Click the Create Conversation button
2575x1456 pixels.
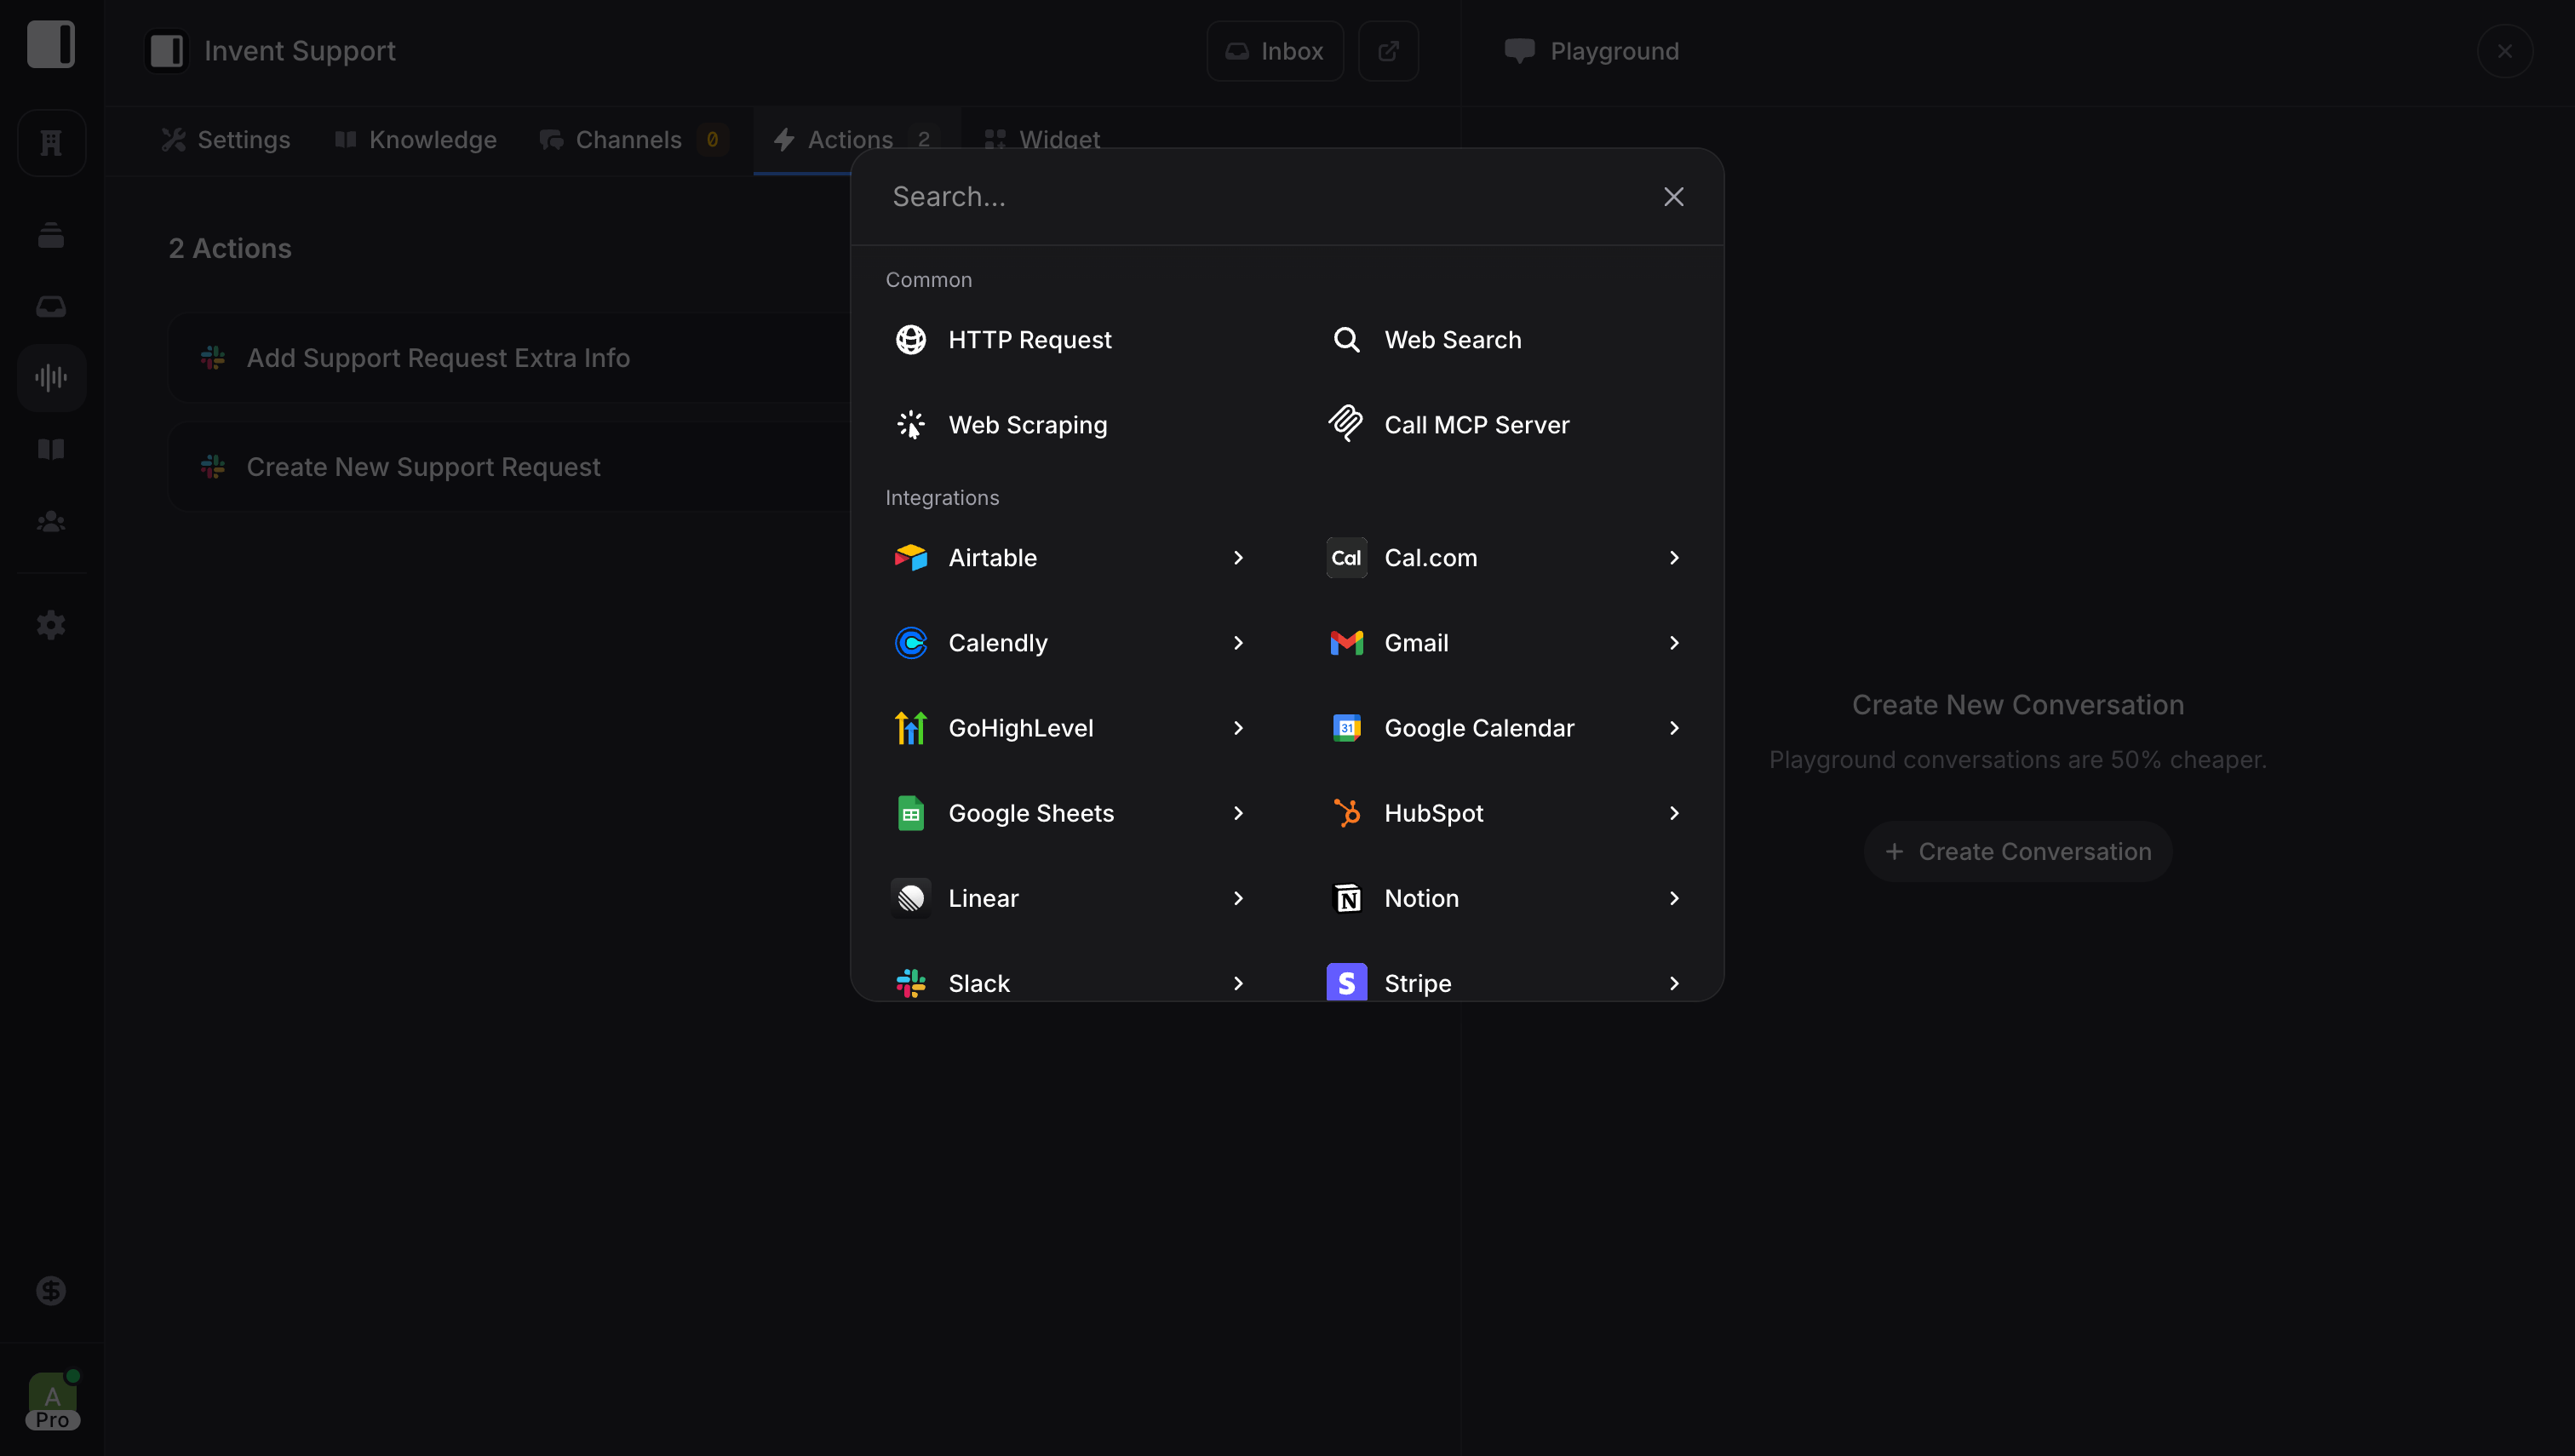tap(2018, 852)
